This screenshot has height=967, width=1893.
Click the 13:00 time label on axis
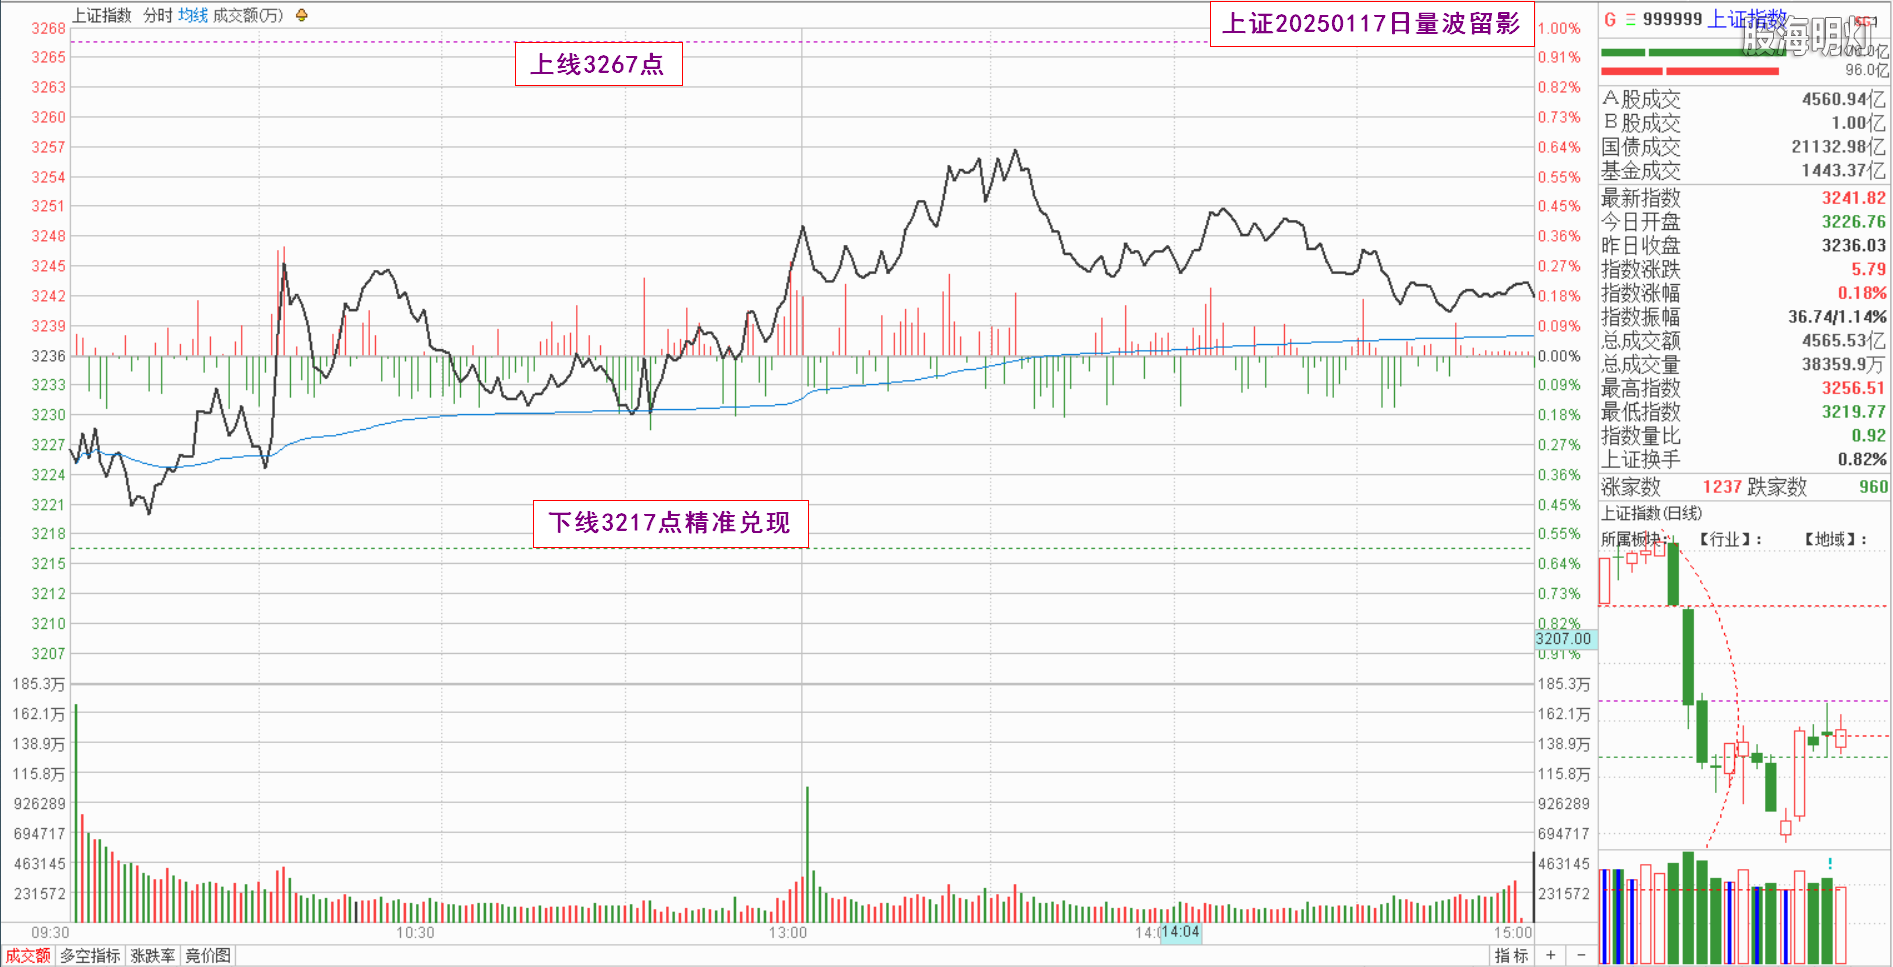point(788,933)
